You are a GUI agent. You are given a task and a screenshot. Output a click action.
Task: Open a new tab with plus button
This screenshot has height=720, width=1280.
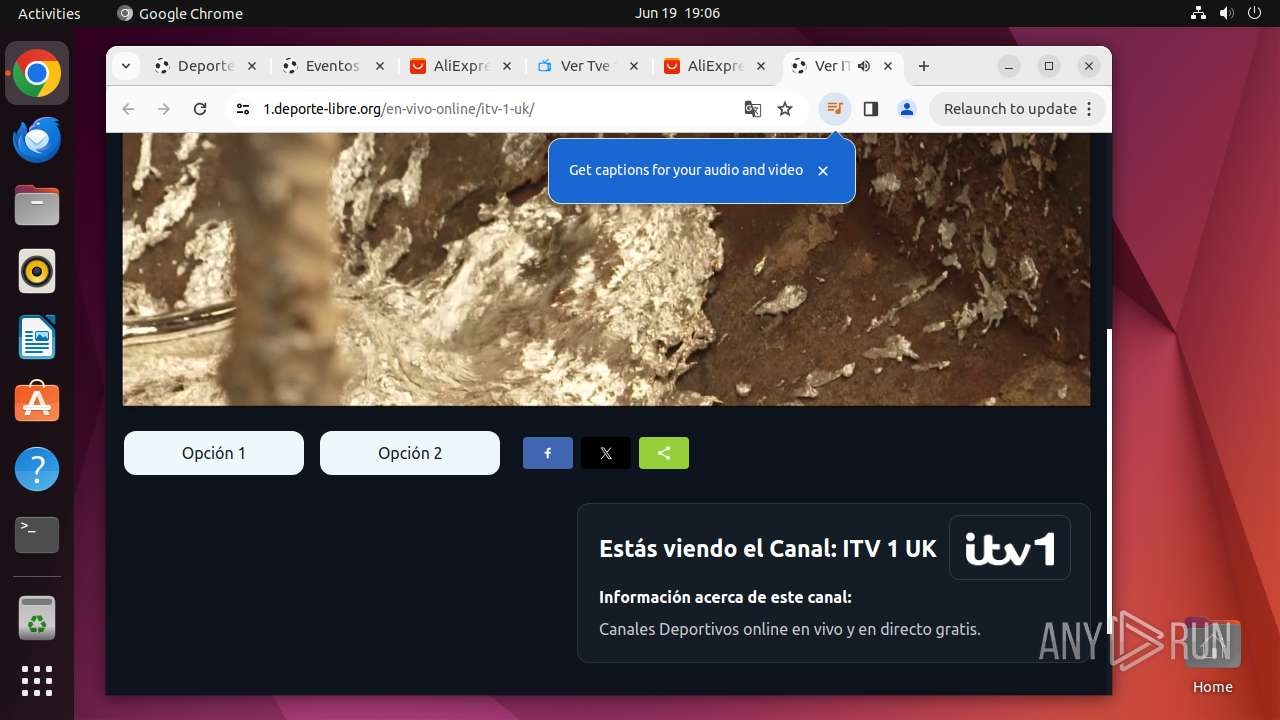point(924,66)
